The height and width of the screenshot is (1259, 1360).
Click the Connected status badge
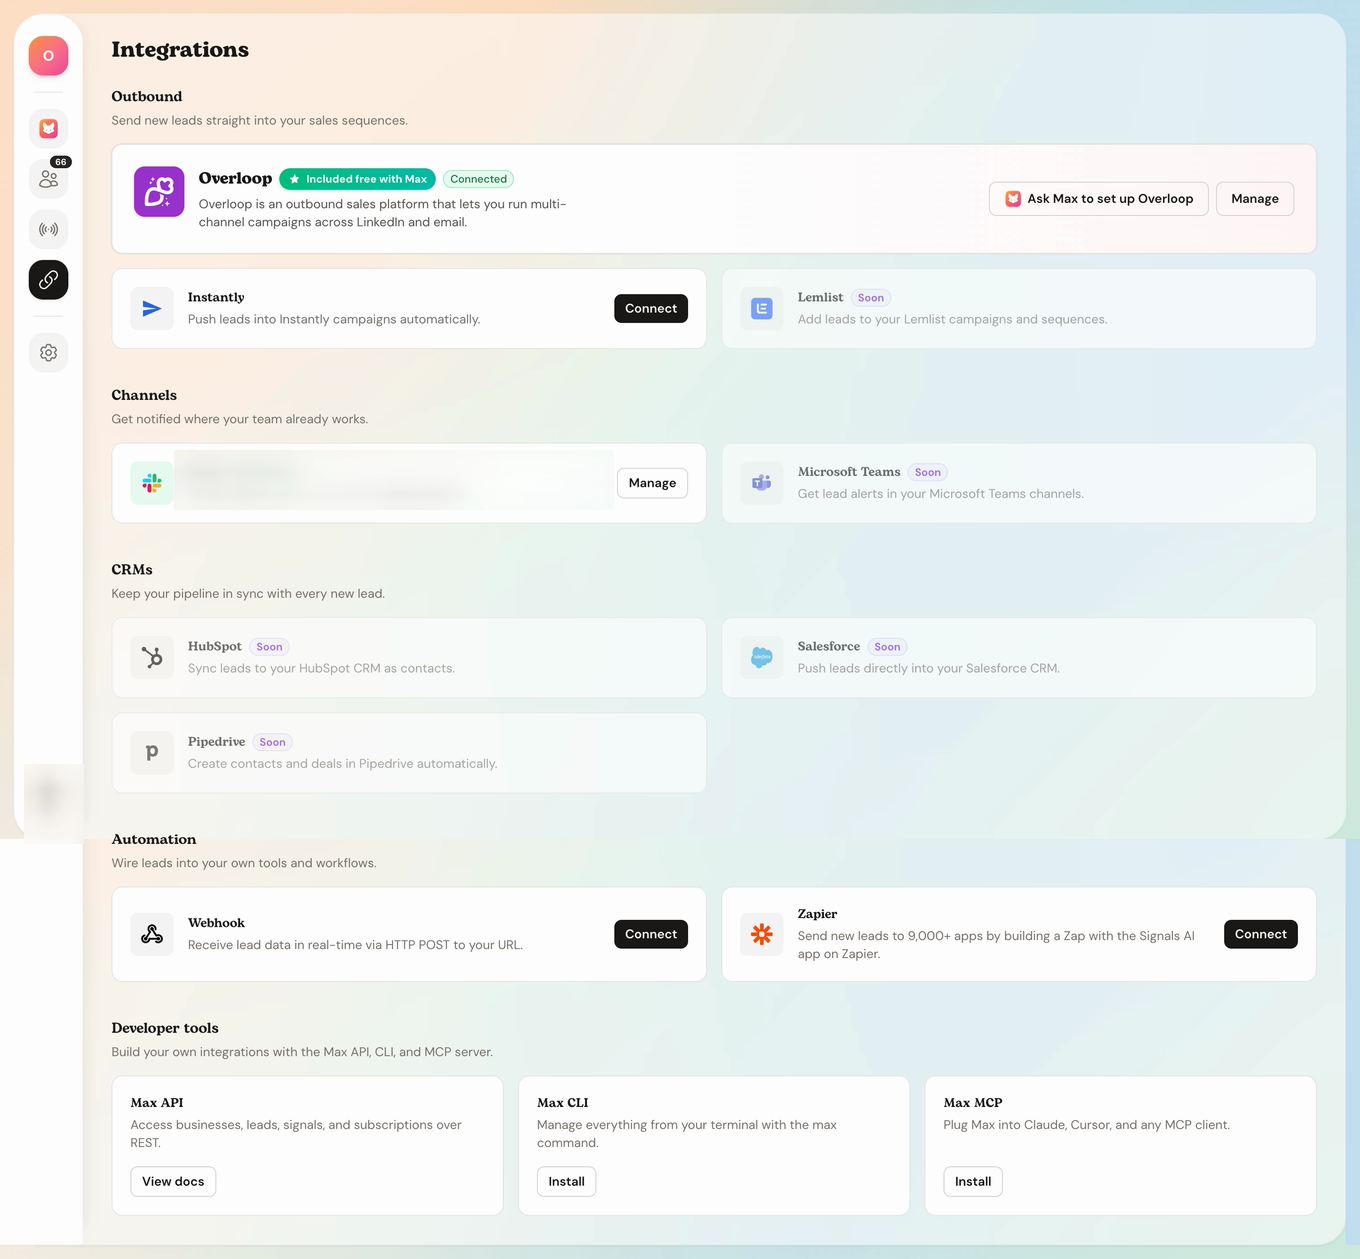click(478, 179)
